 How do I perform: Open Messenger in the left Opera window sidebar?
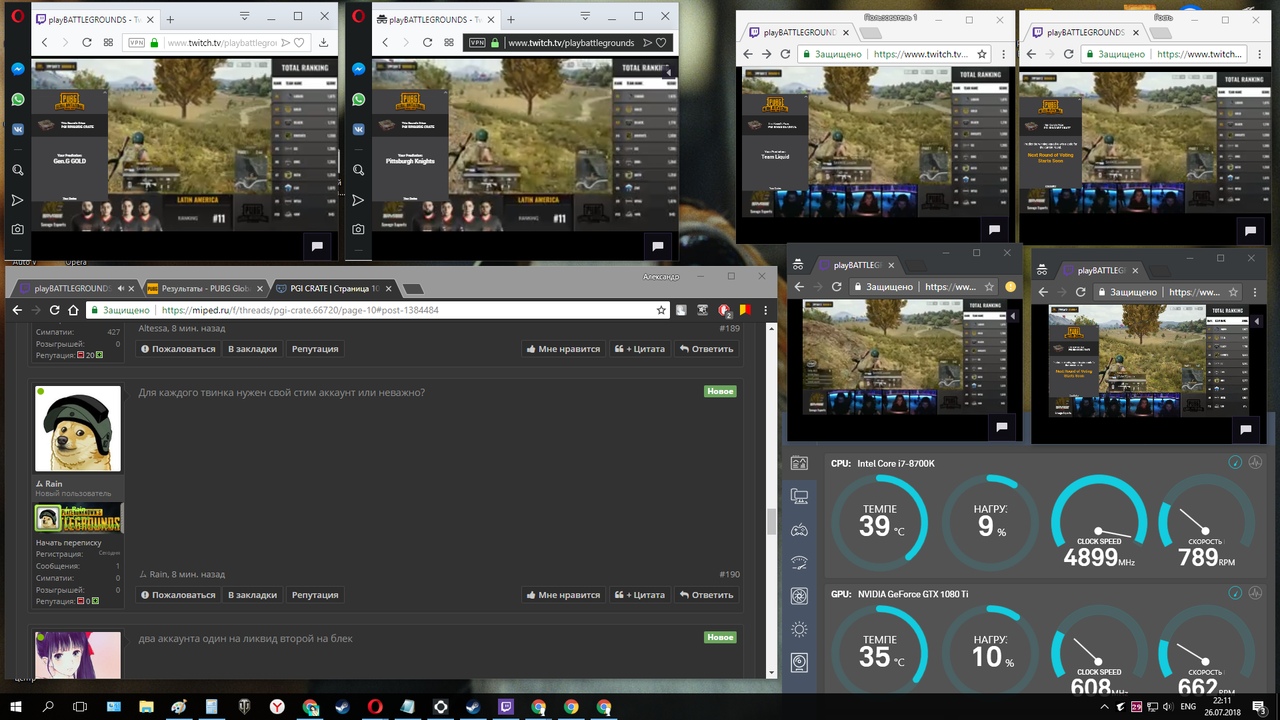pos(18,69)
